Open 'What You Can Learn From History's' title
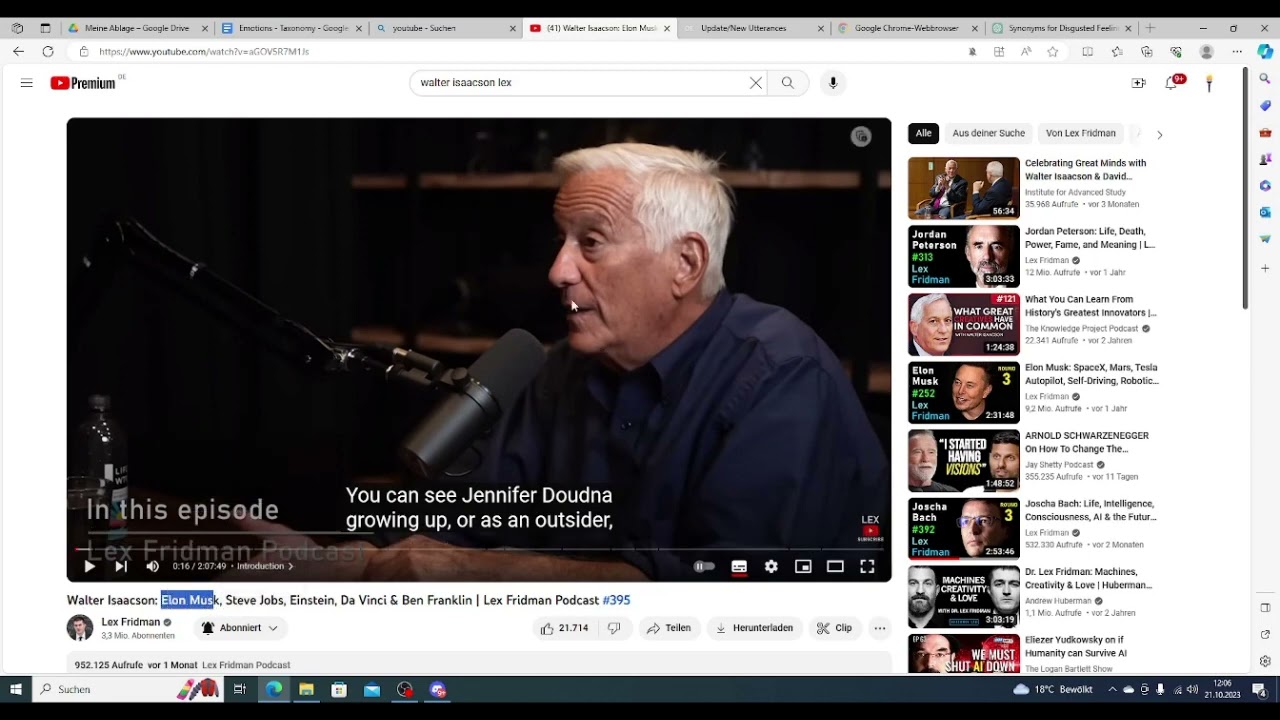The width and height of the screenshot is (1280, 720). pyautogui.click(x=1091, y=306)
